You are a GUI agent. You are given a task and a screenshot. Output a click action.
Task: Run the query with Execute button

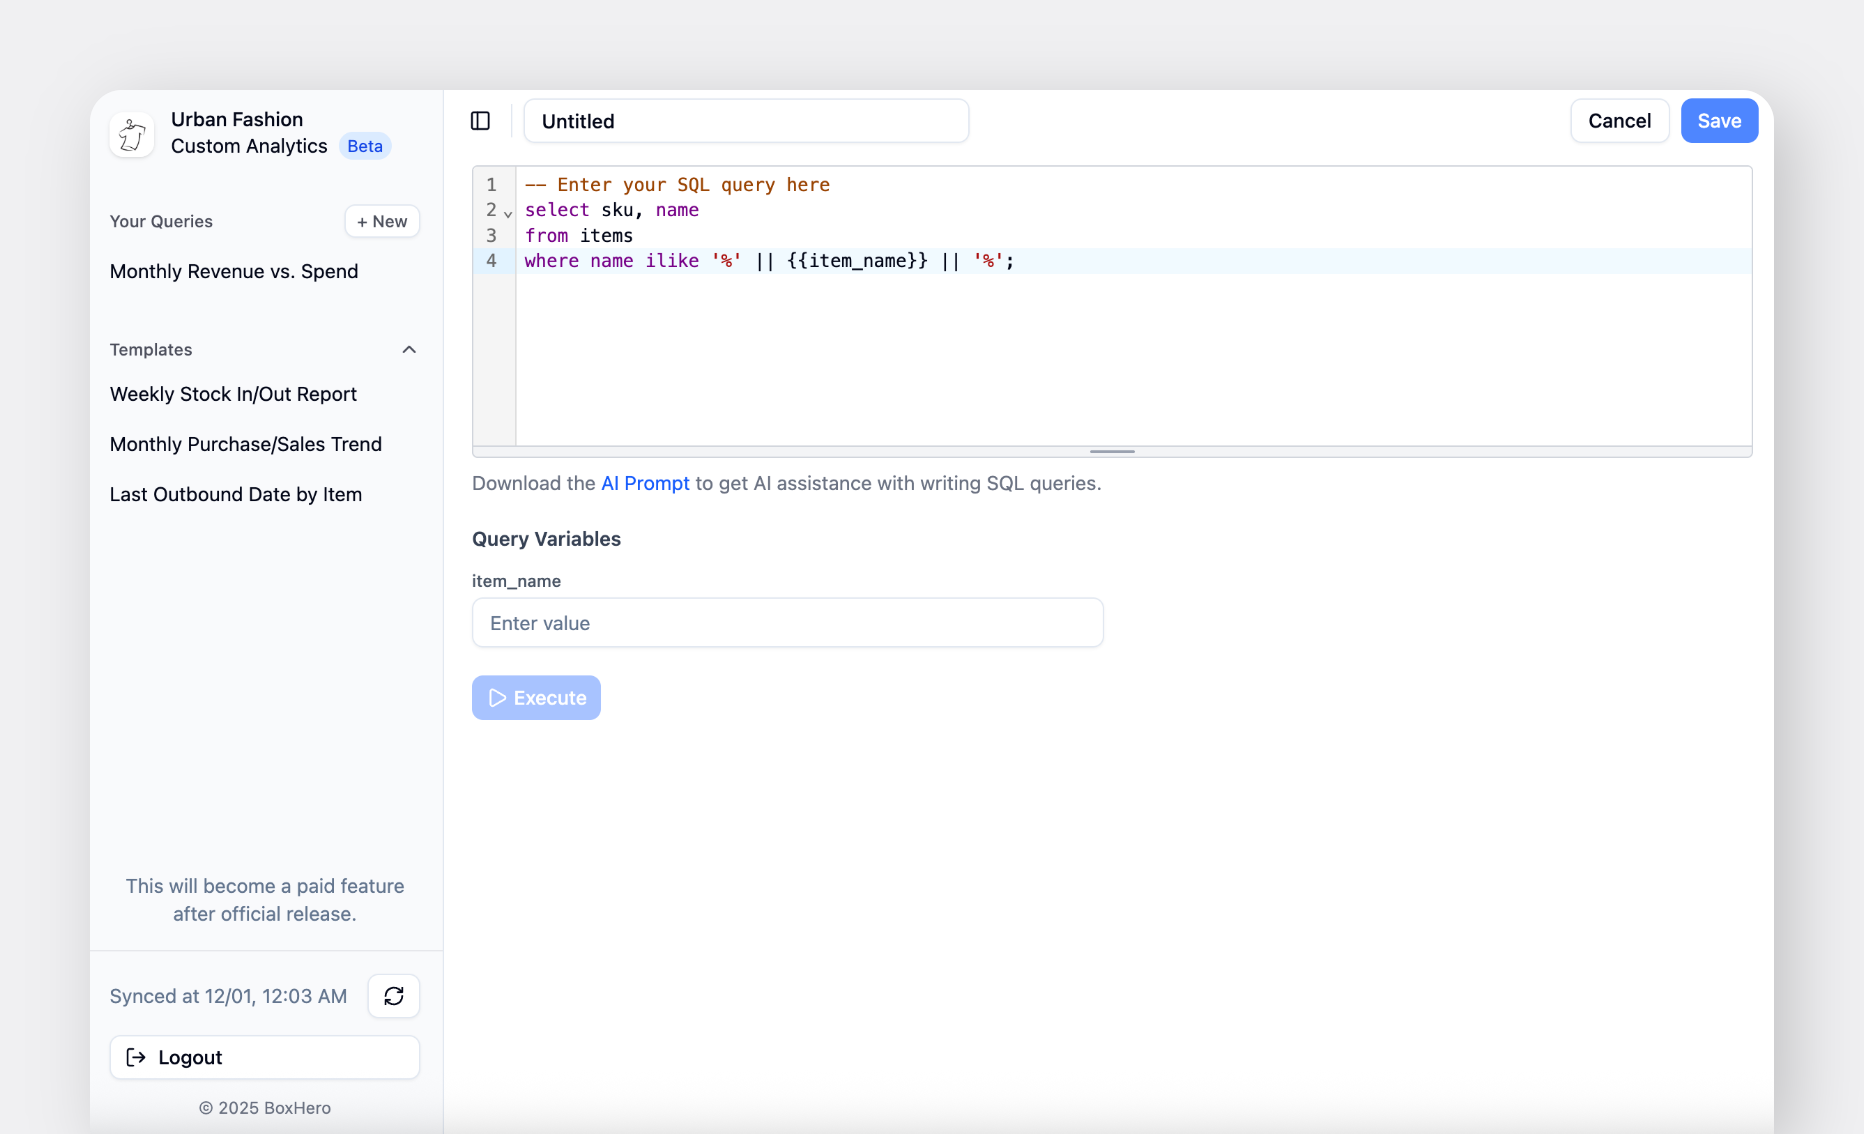(536, 698)
